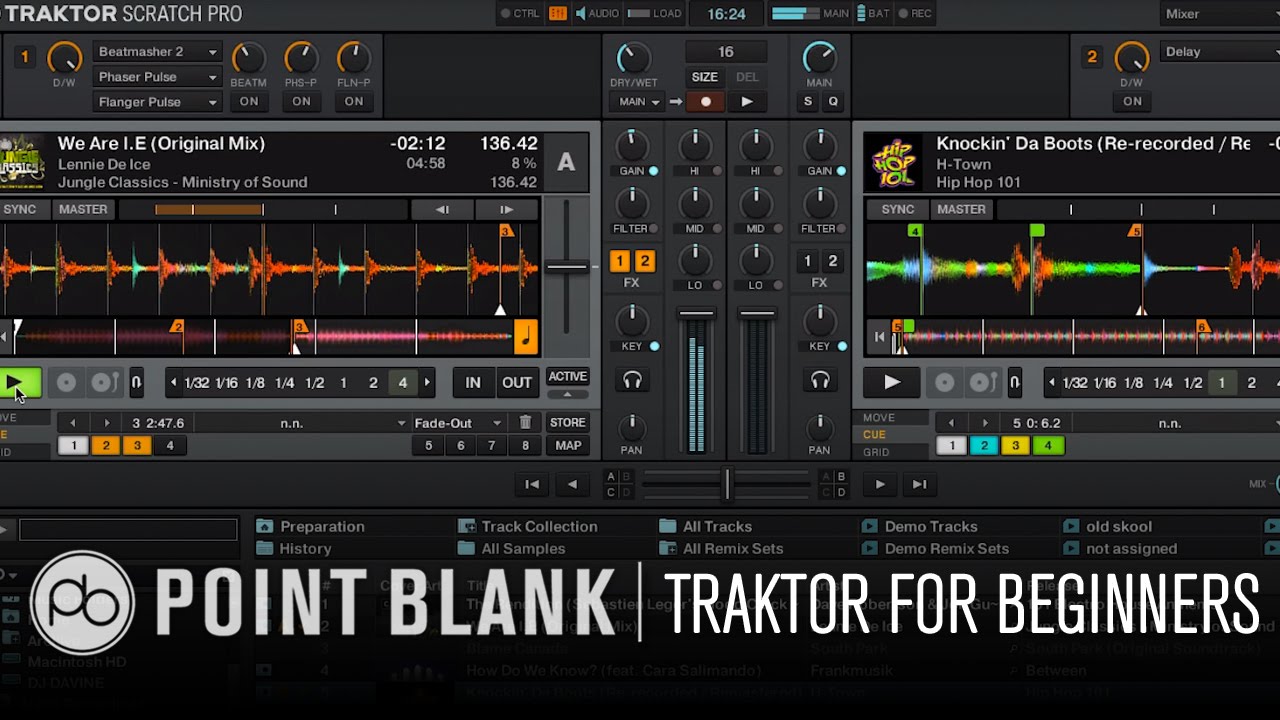Image resolution: width=1280 pixels, height=720 pixels.
Task: Toggle ACTIVE loop button
Action: 567,377
